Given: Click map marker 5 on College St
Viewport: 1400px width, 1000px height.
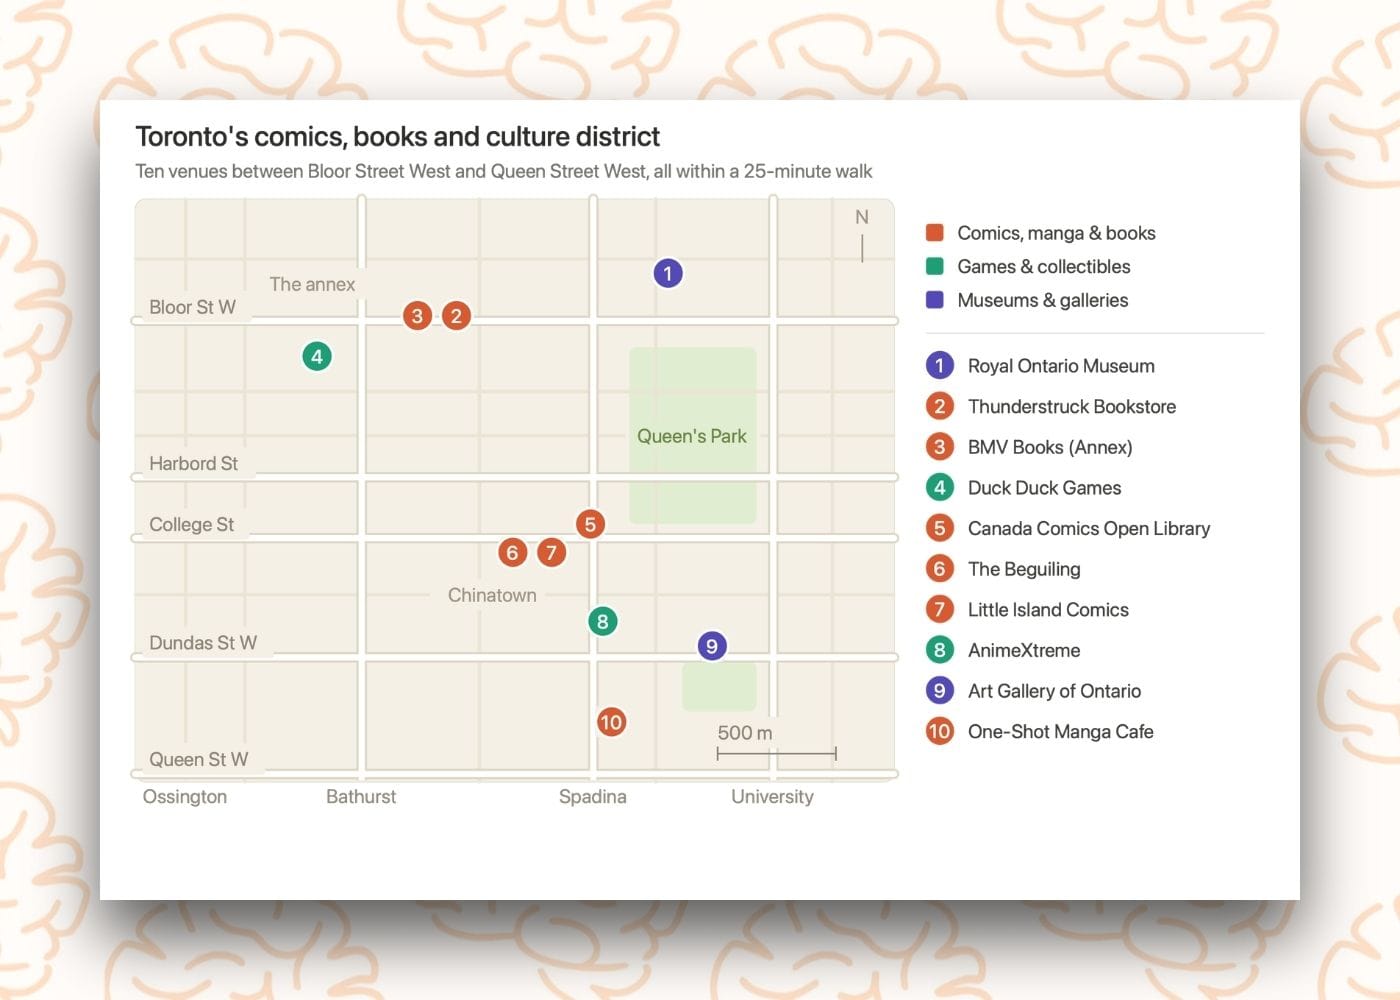Looking at the screenshot, I should (590, 524).
